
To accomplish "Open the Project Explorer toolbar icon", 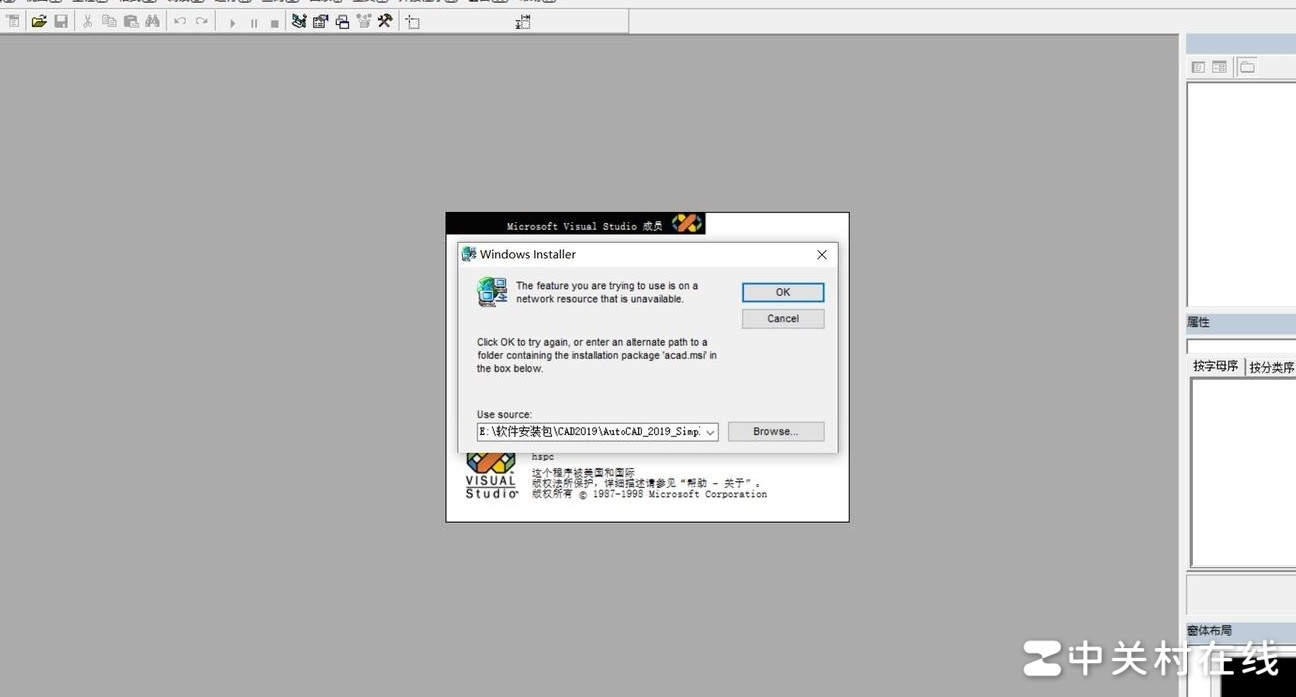I will coord(299,21).
